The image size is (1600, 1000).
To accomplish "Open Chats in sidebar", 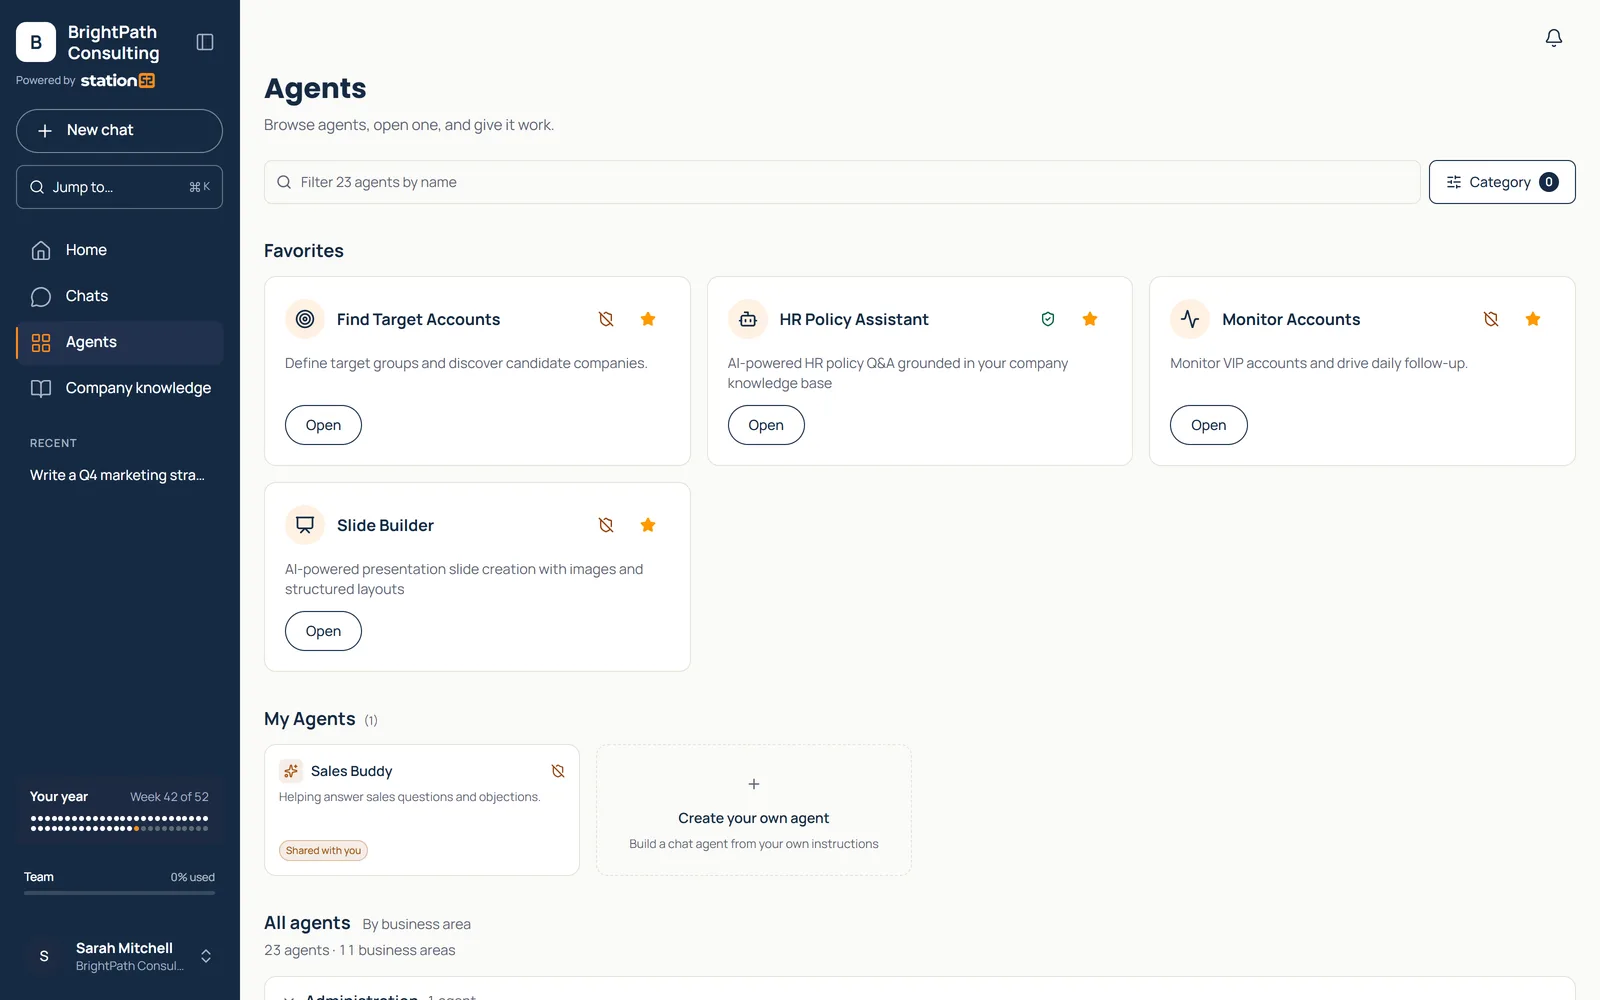I will tap(119, 296).
